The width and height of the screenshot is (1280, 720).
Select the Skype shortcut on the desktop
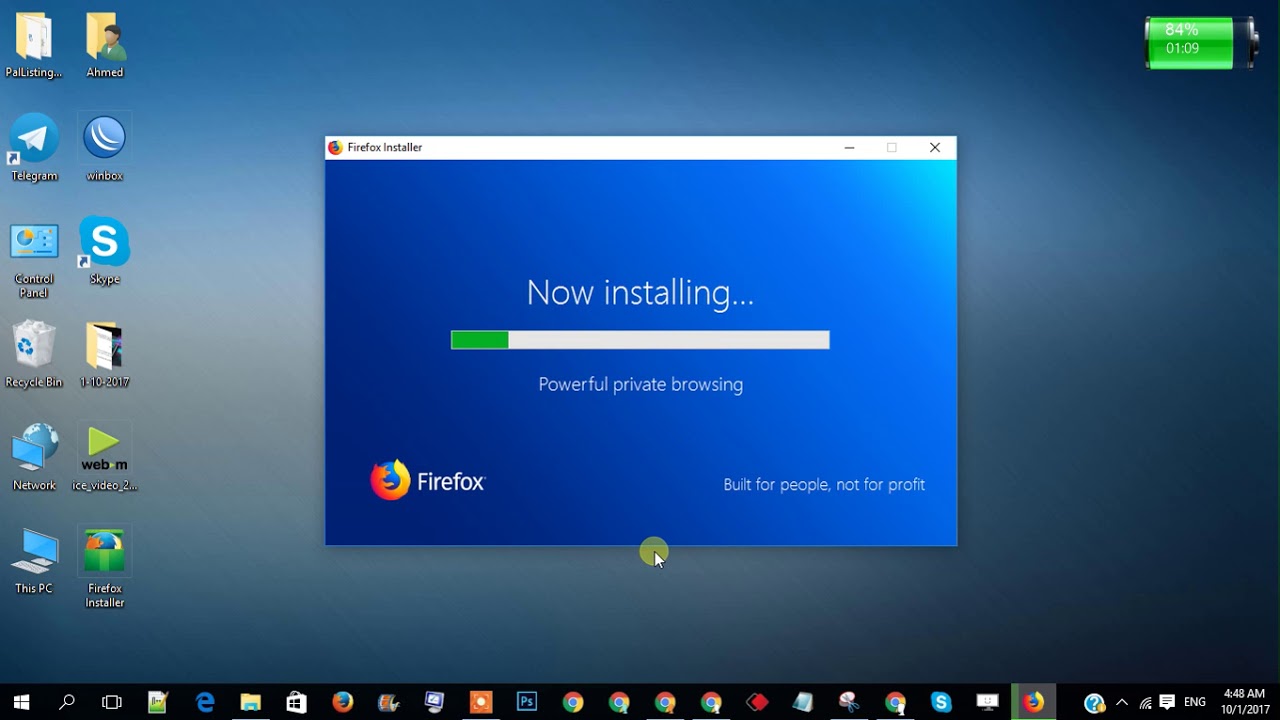click(105, 250)
